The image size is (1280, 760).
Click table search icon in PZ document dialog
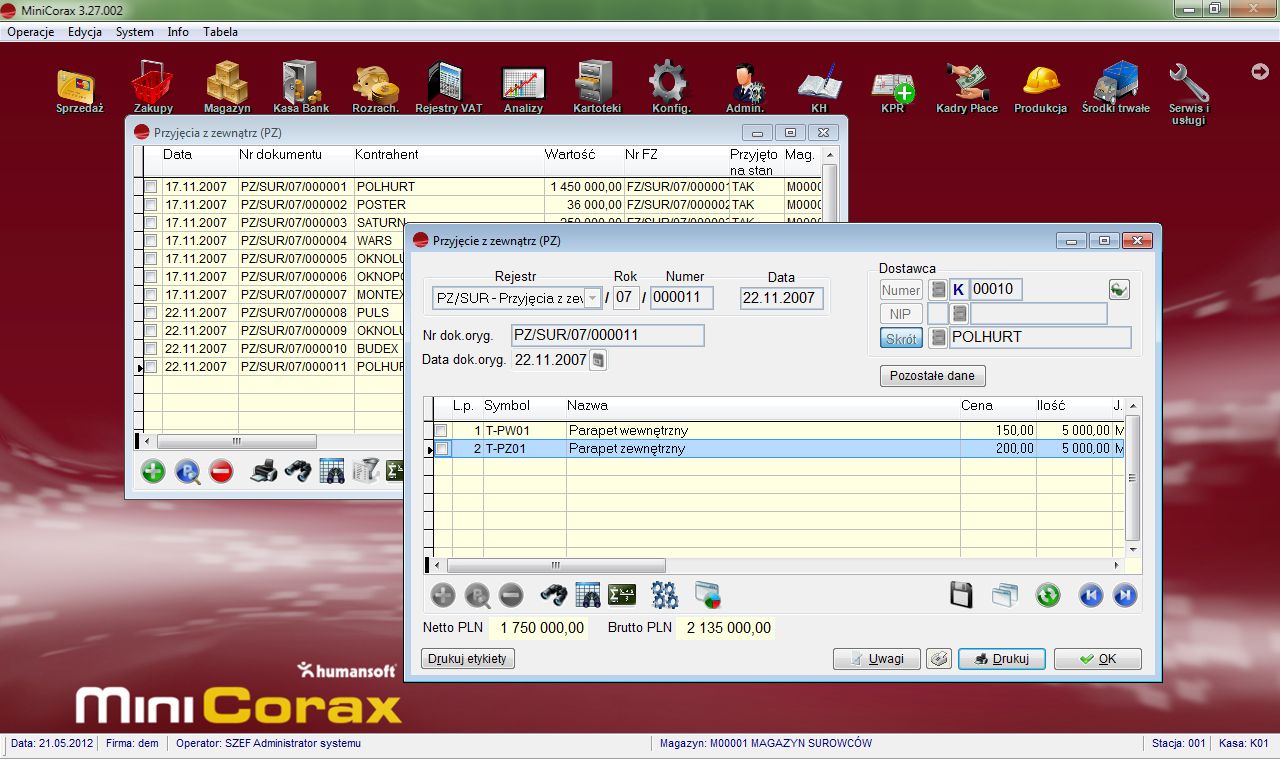[587, 595]
